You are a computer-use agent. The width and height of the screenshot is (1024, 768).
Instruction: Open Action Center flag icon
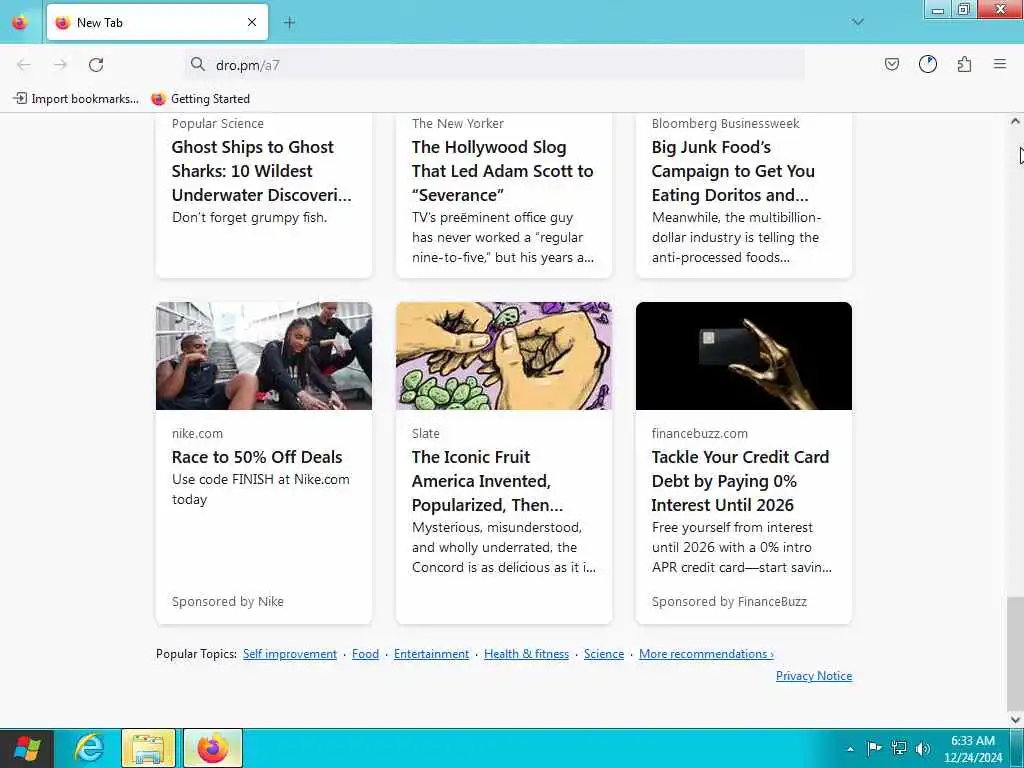pyautogui.click(x=874, y=748)
